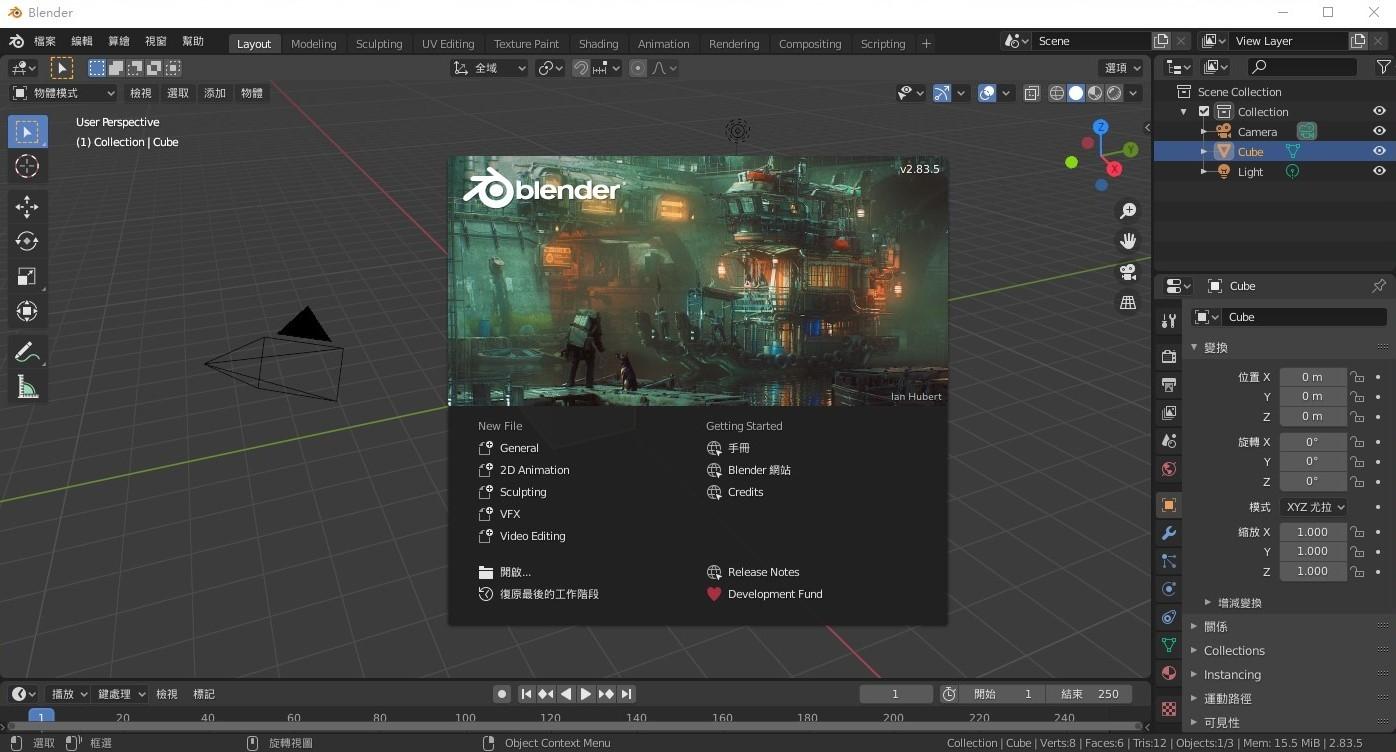
Task: Select the Measure tool
Action: (27, 388)
